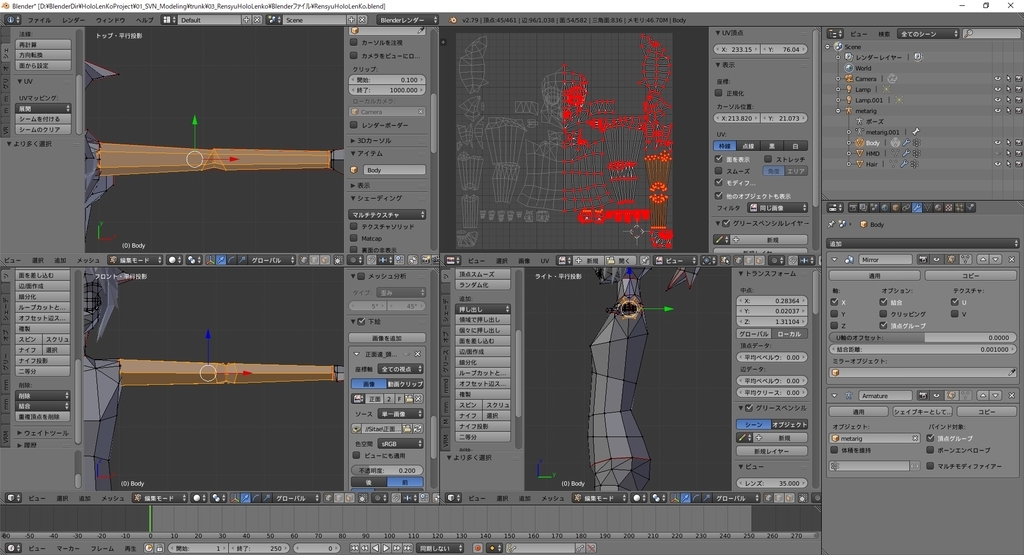Open the Modifiers tab wrench icon
The image size is (1024, 555).
(917, 208)
